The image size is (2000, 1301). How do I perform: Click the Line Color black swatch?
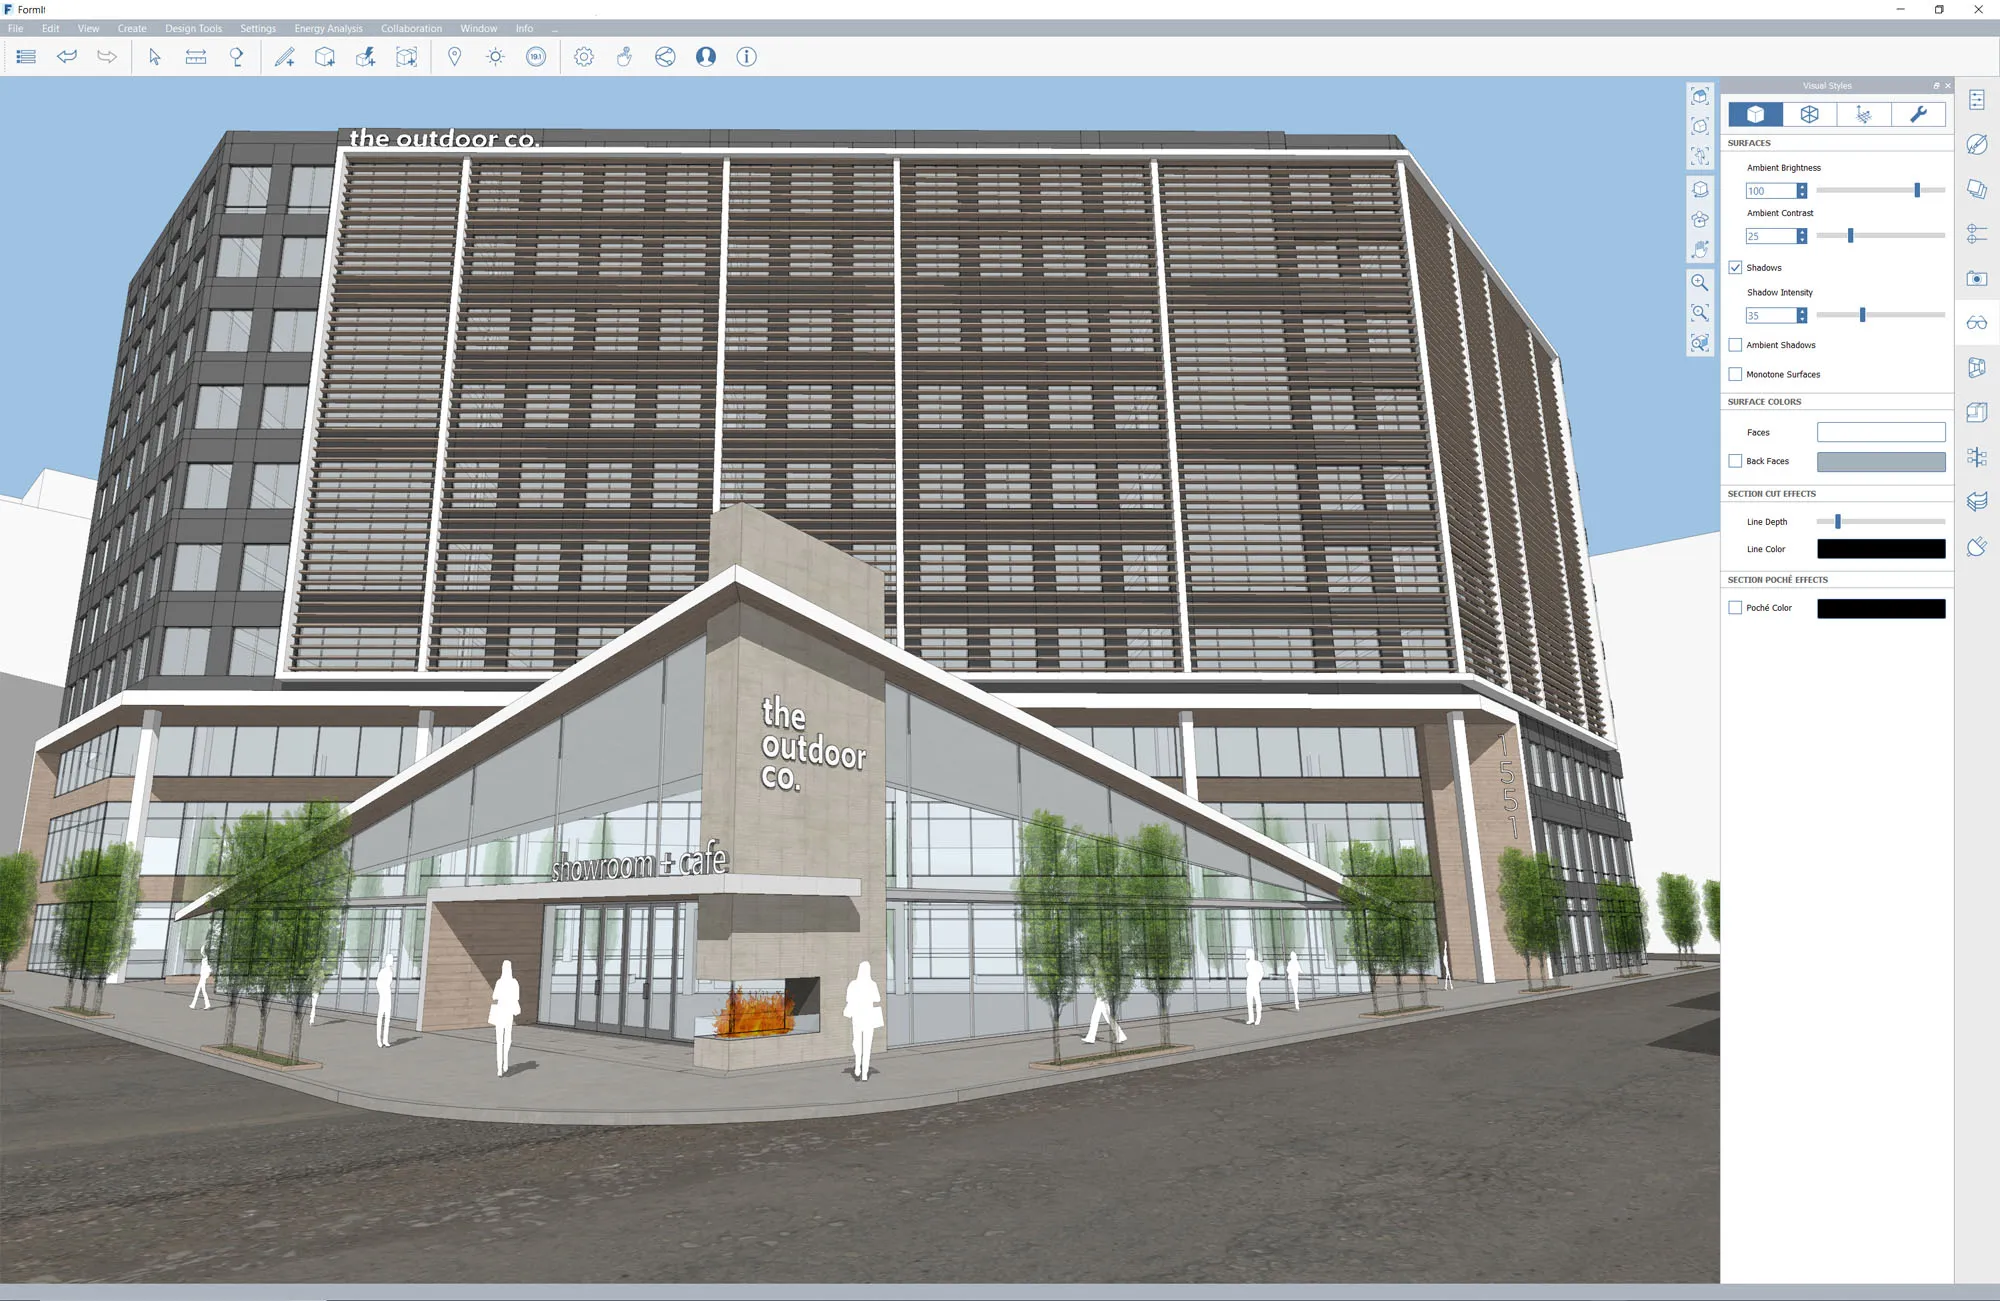click(1880, 549)
